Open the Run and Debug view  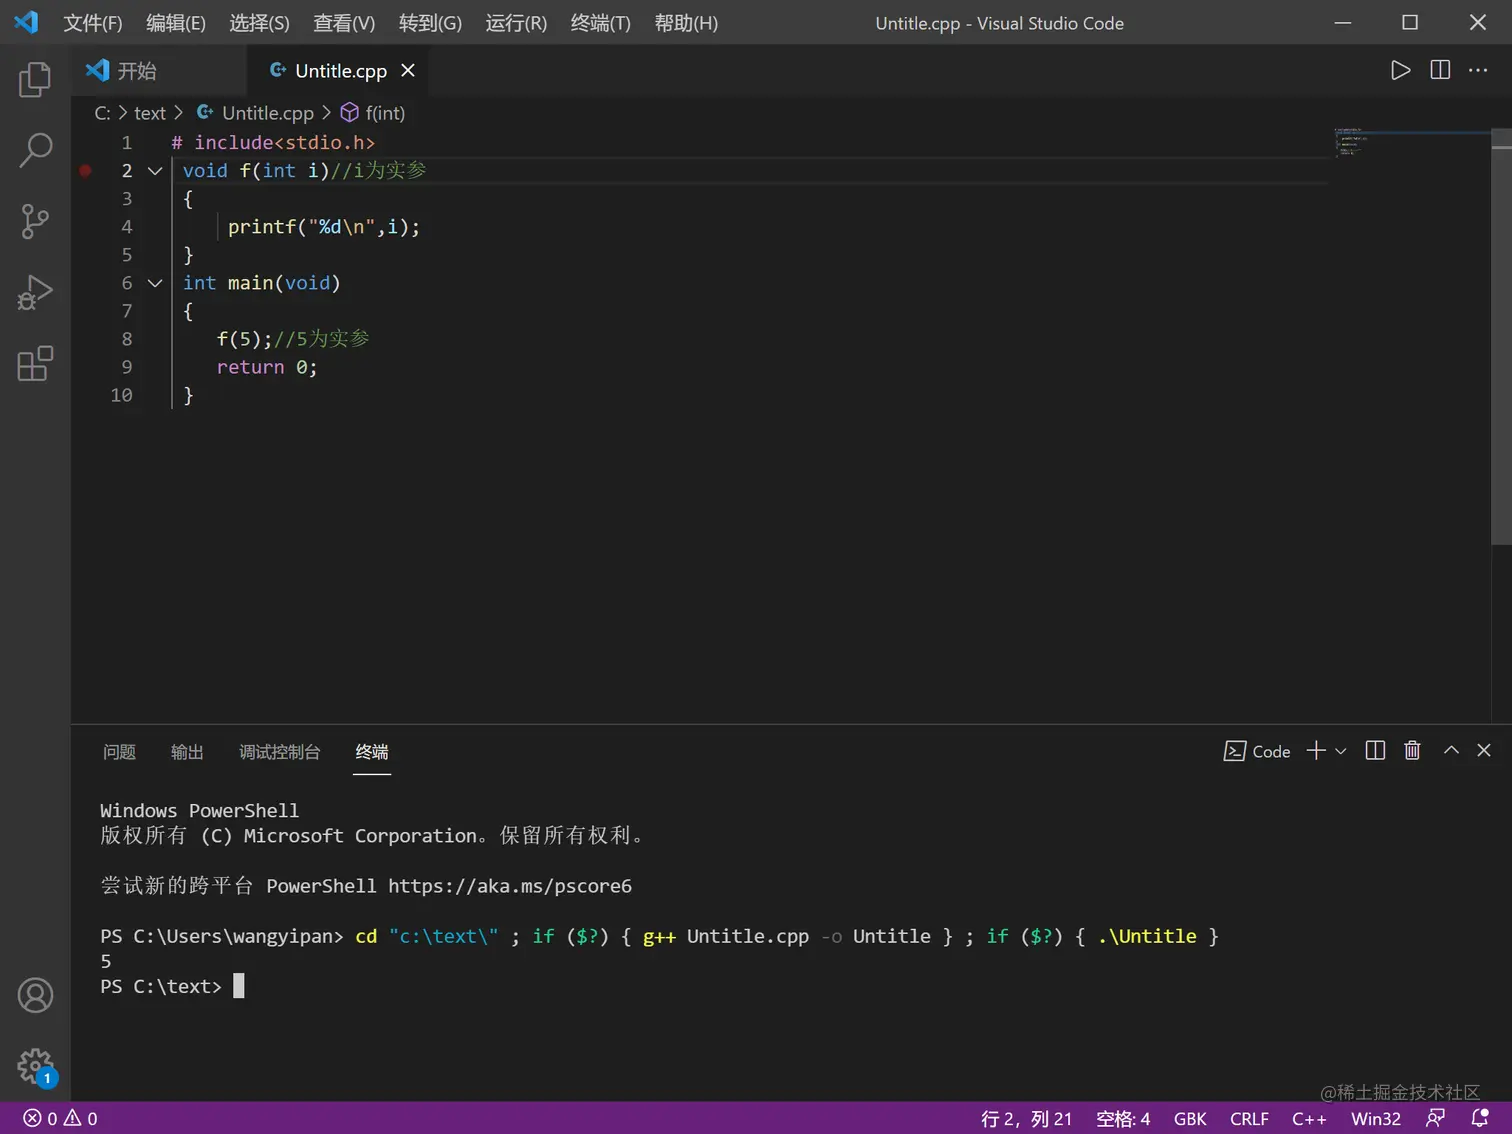click(x=35, y=293)
